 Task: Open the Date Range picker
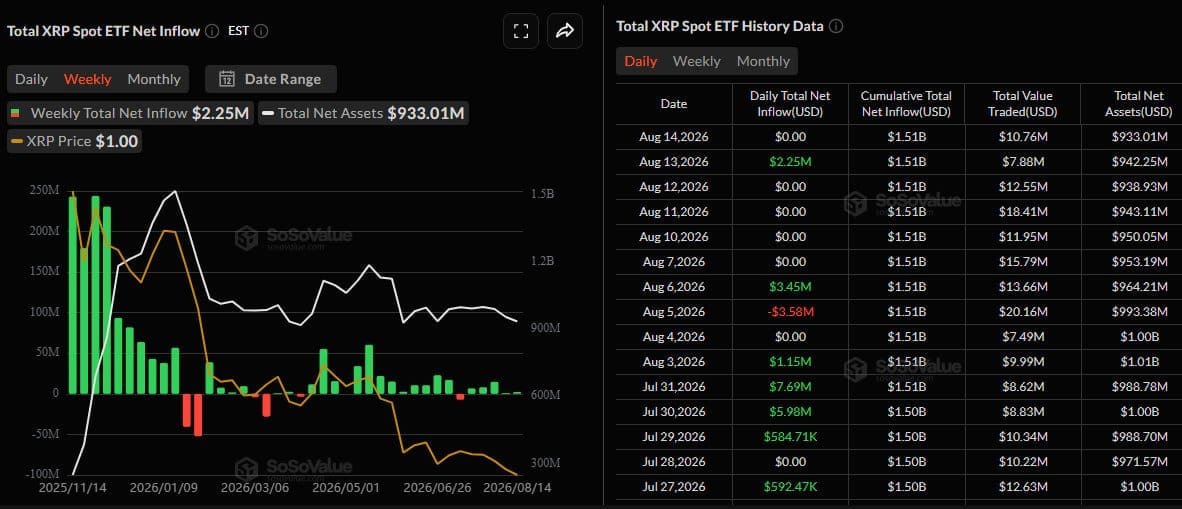click(271, 79)
